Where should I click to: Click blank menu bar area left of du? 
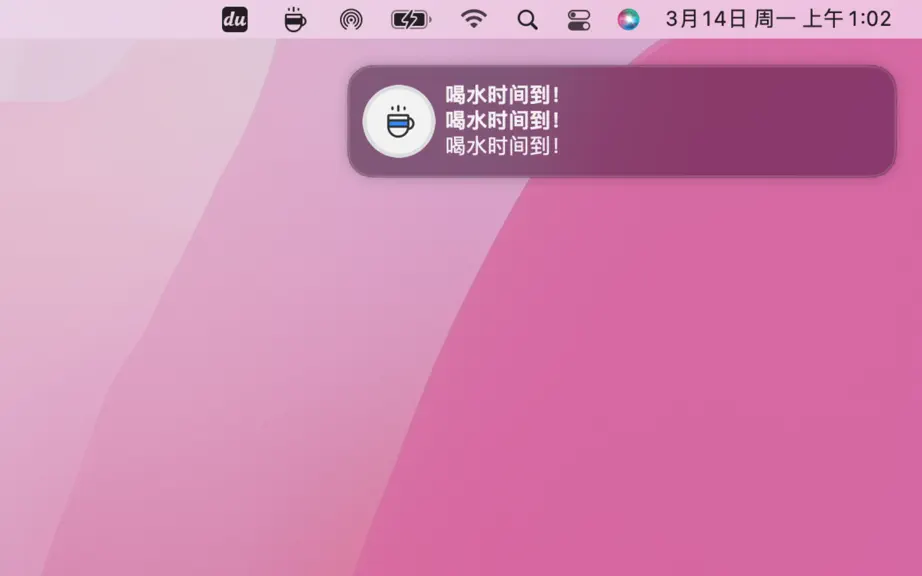pyautogui.click(x=106, y=19)
